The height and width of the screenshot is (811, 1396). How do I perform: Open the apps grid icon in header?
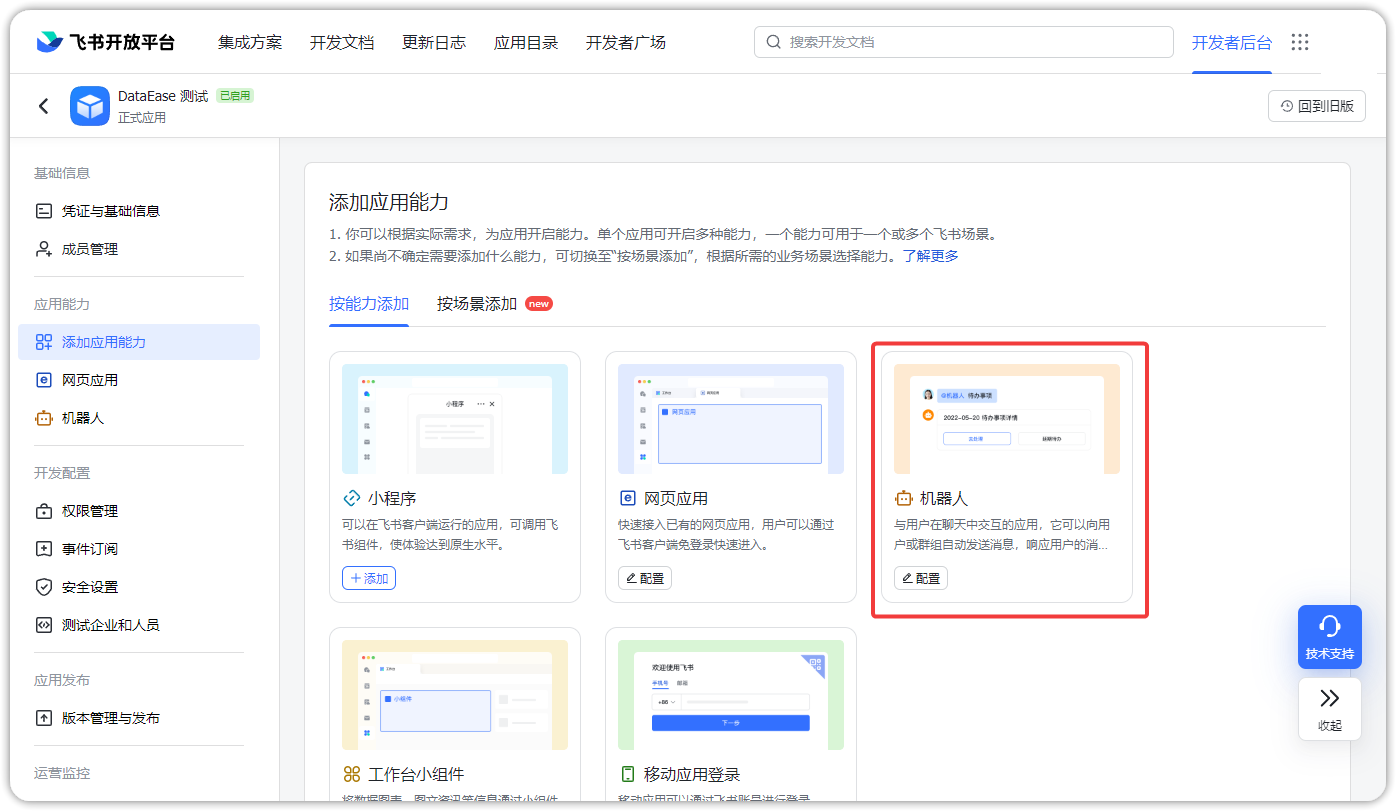pyautogui.click(x=1300, y=42)
